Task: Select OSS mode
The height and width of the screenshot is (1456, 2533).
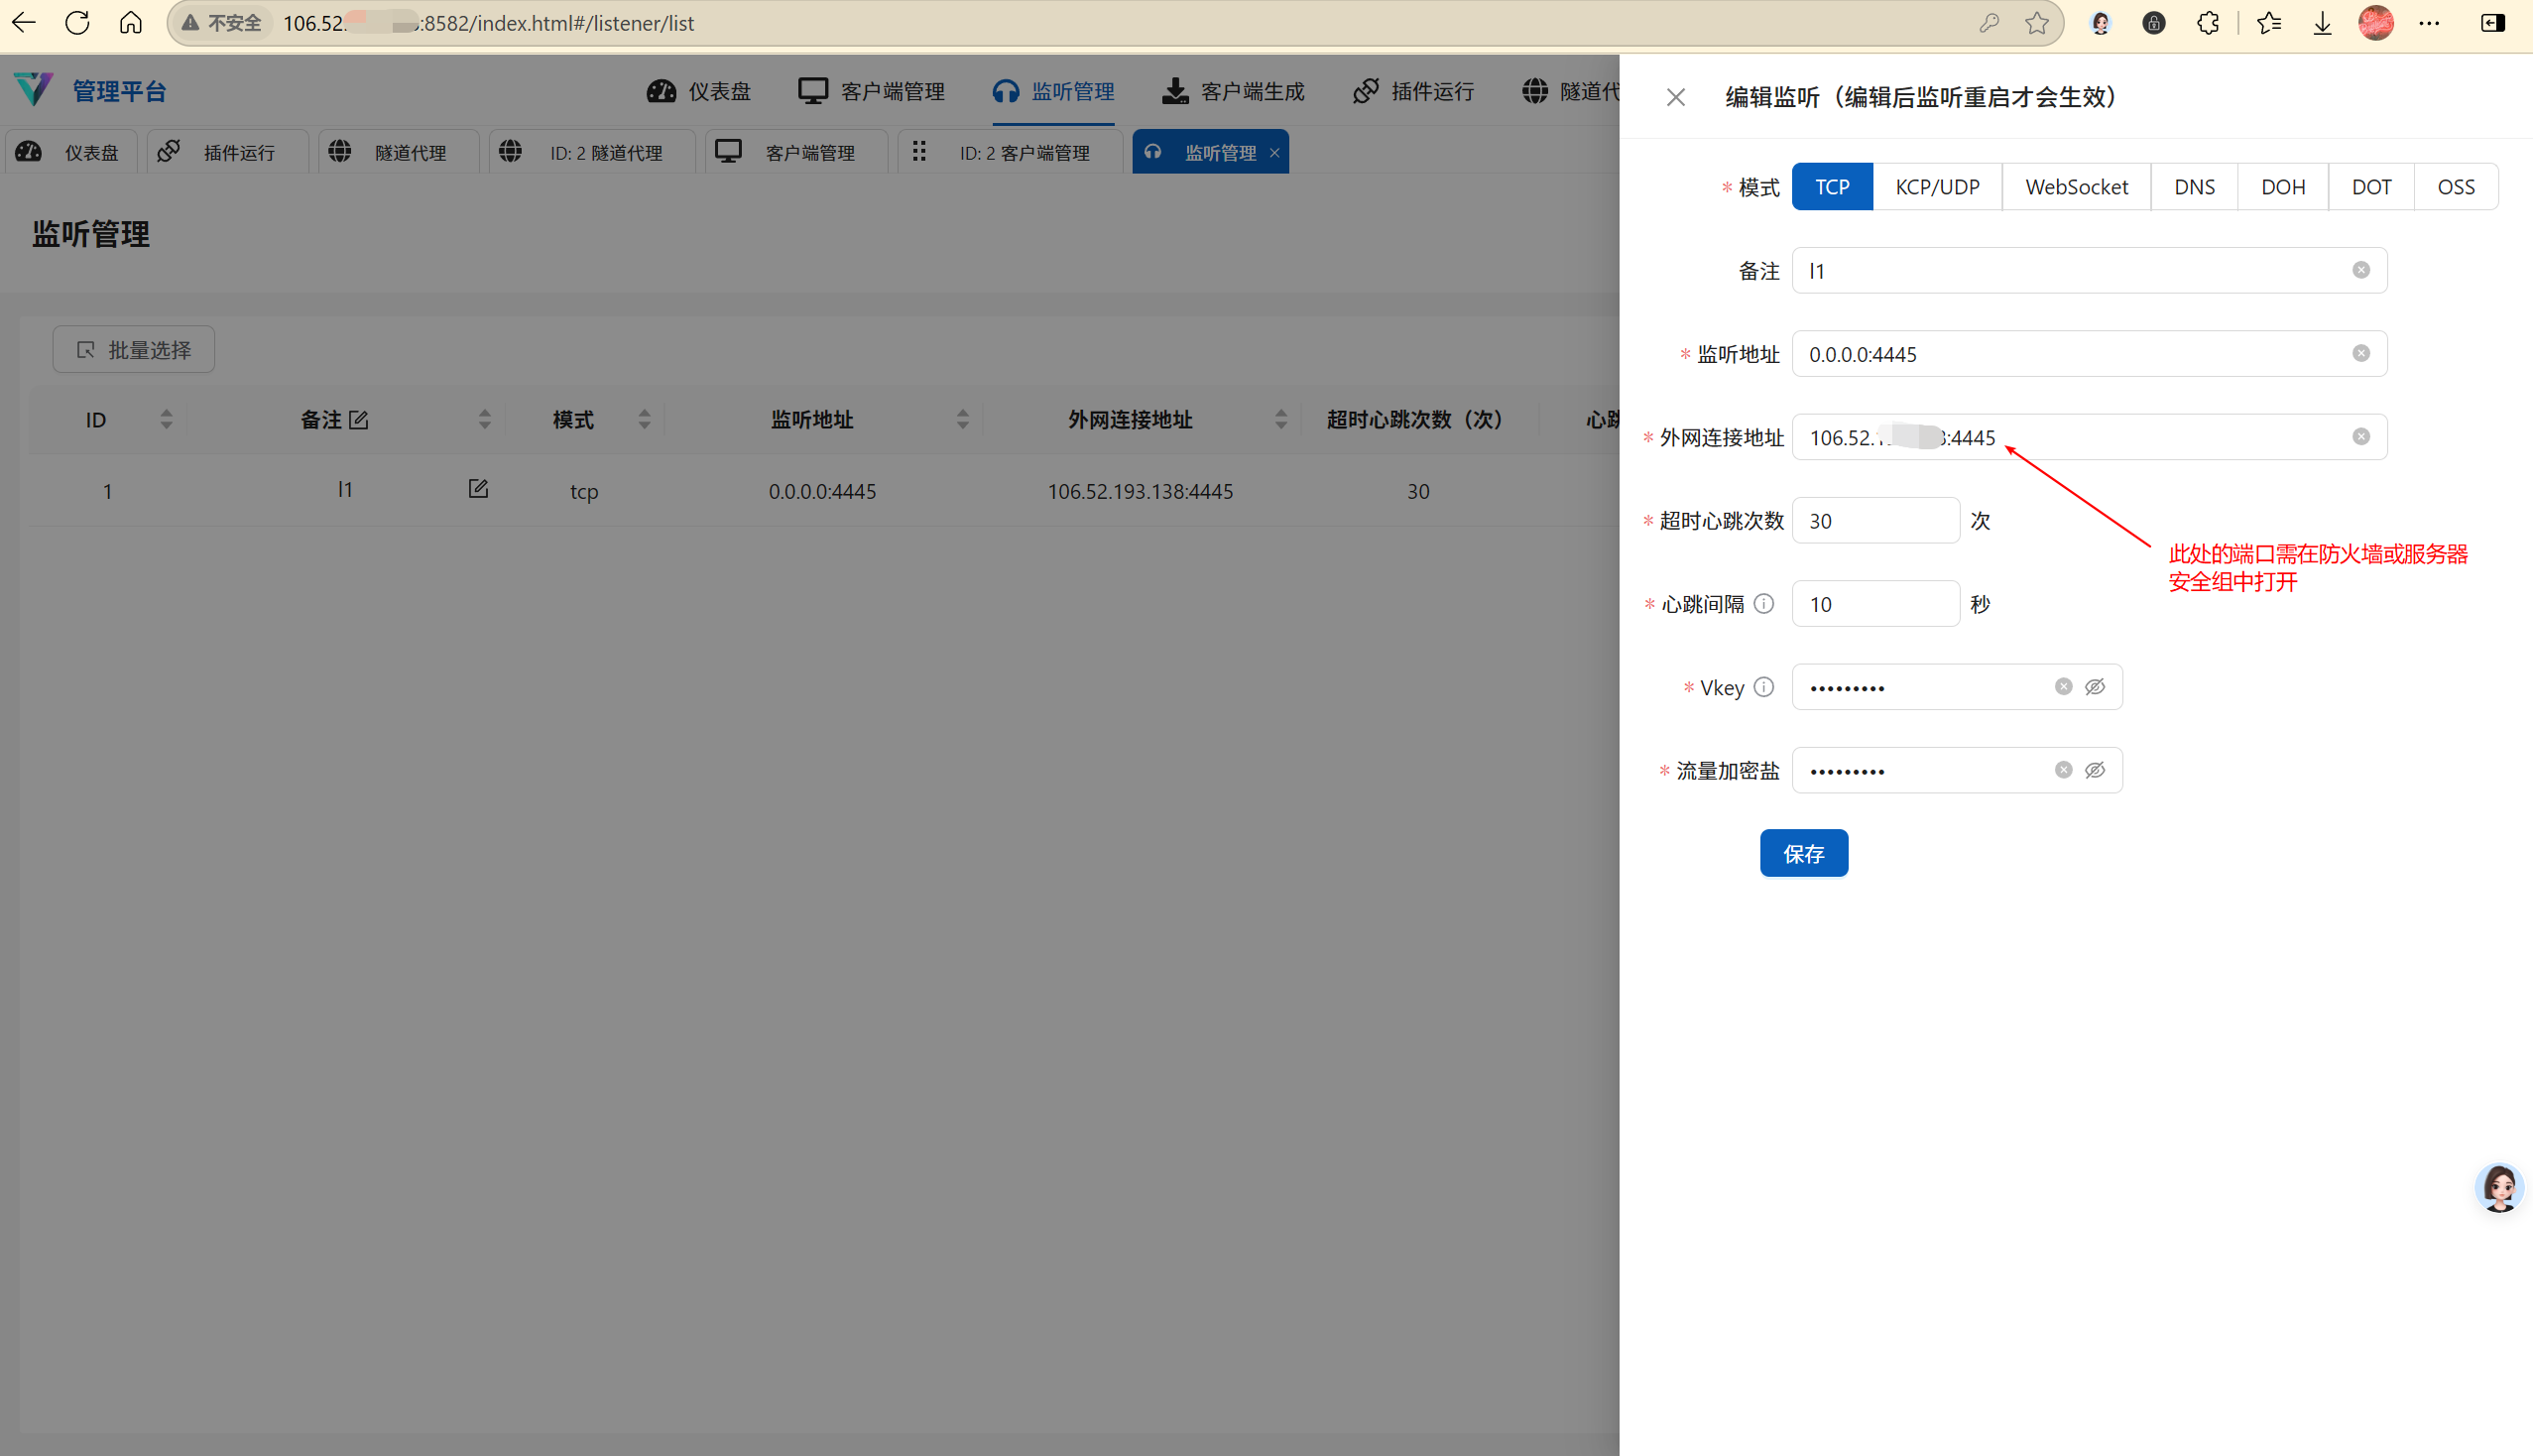Action: click(x=2456, y=187)
